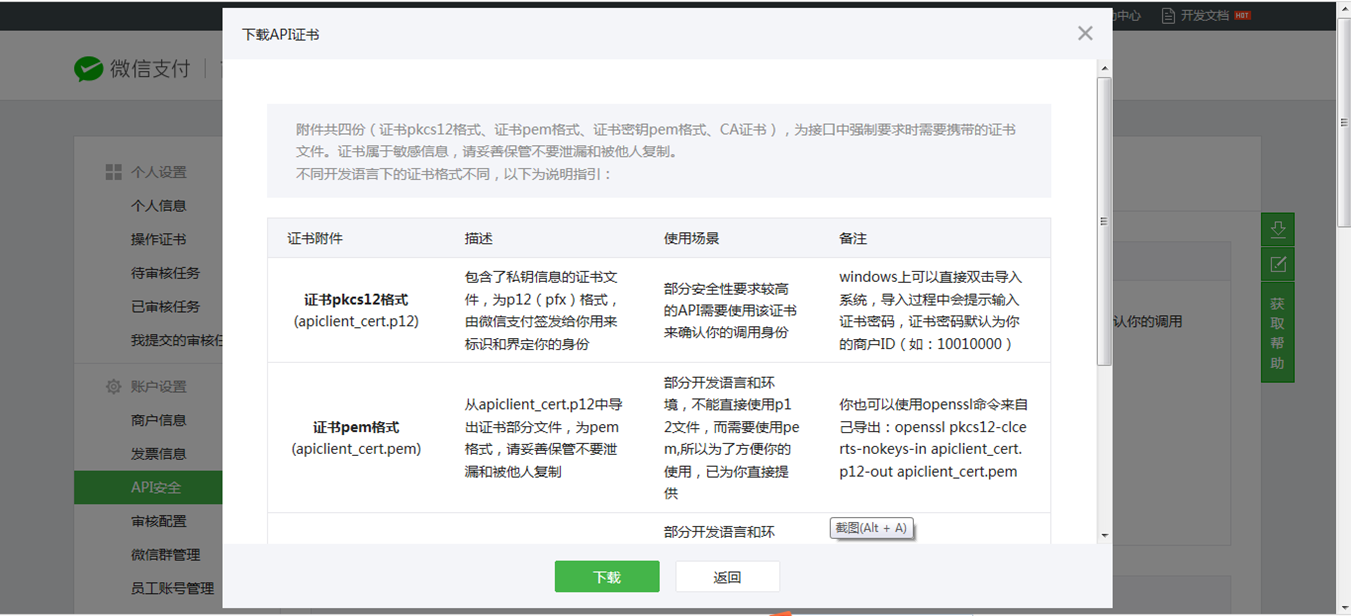Click the grey intro paragraph starting 附件共四份
Viewport: 1351px width, 616px height.
coord(656,141)
